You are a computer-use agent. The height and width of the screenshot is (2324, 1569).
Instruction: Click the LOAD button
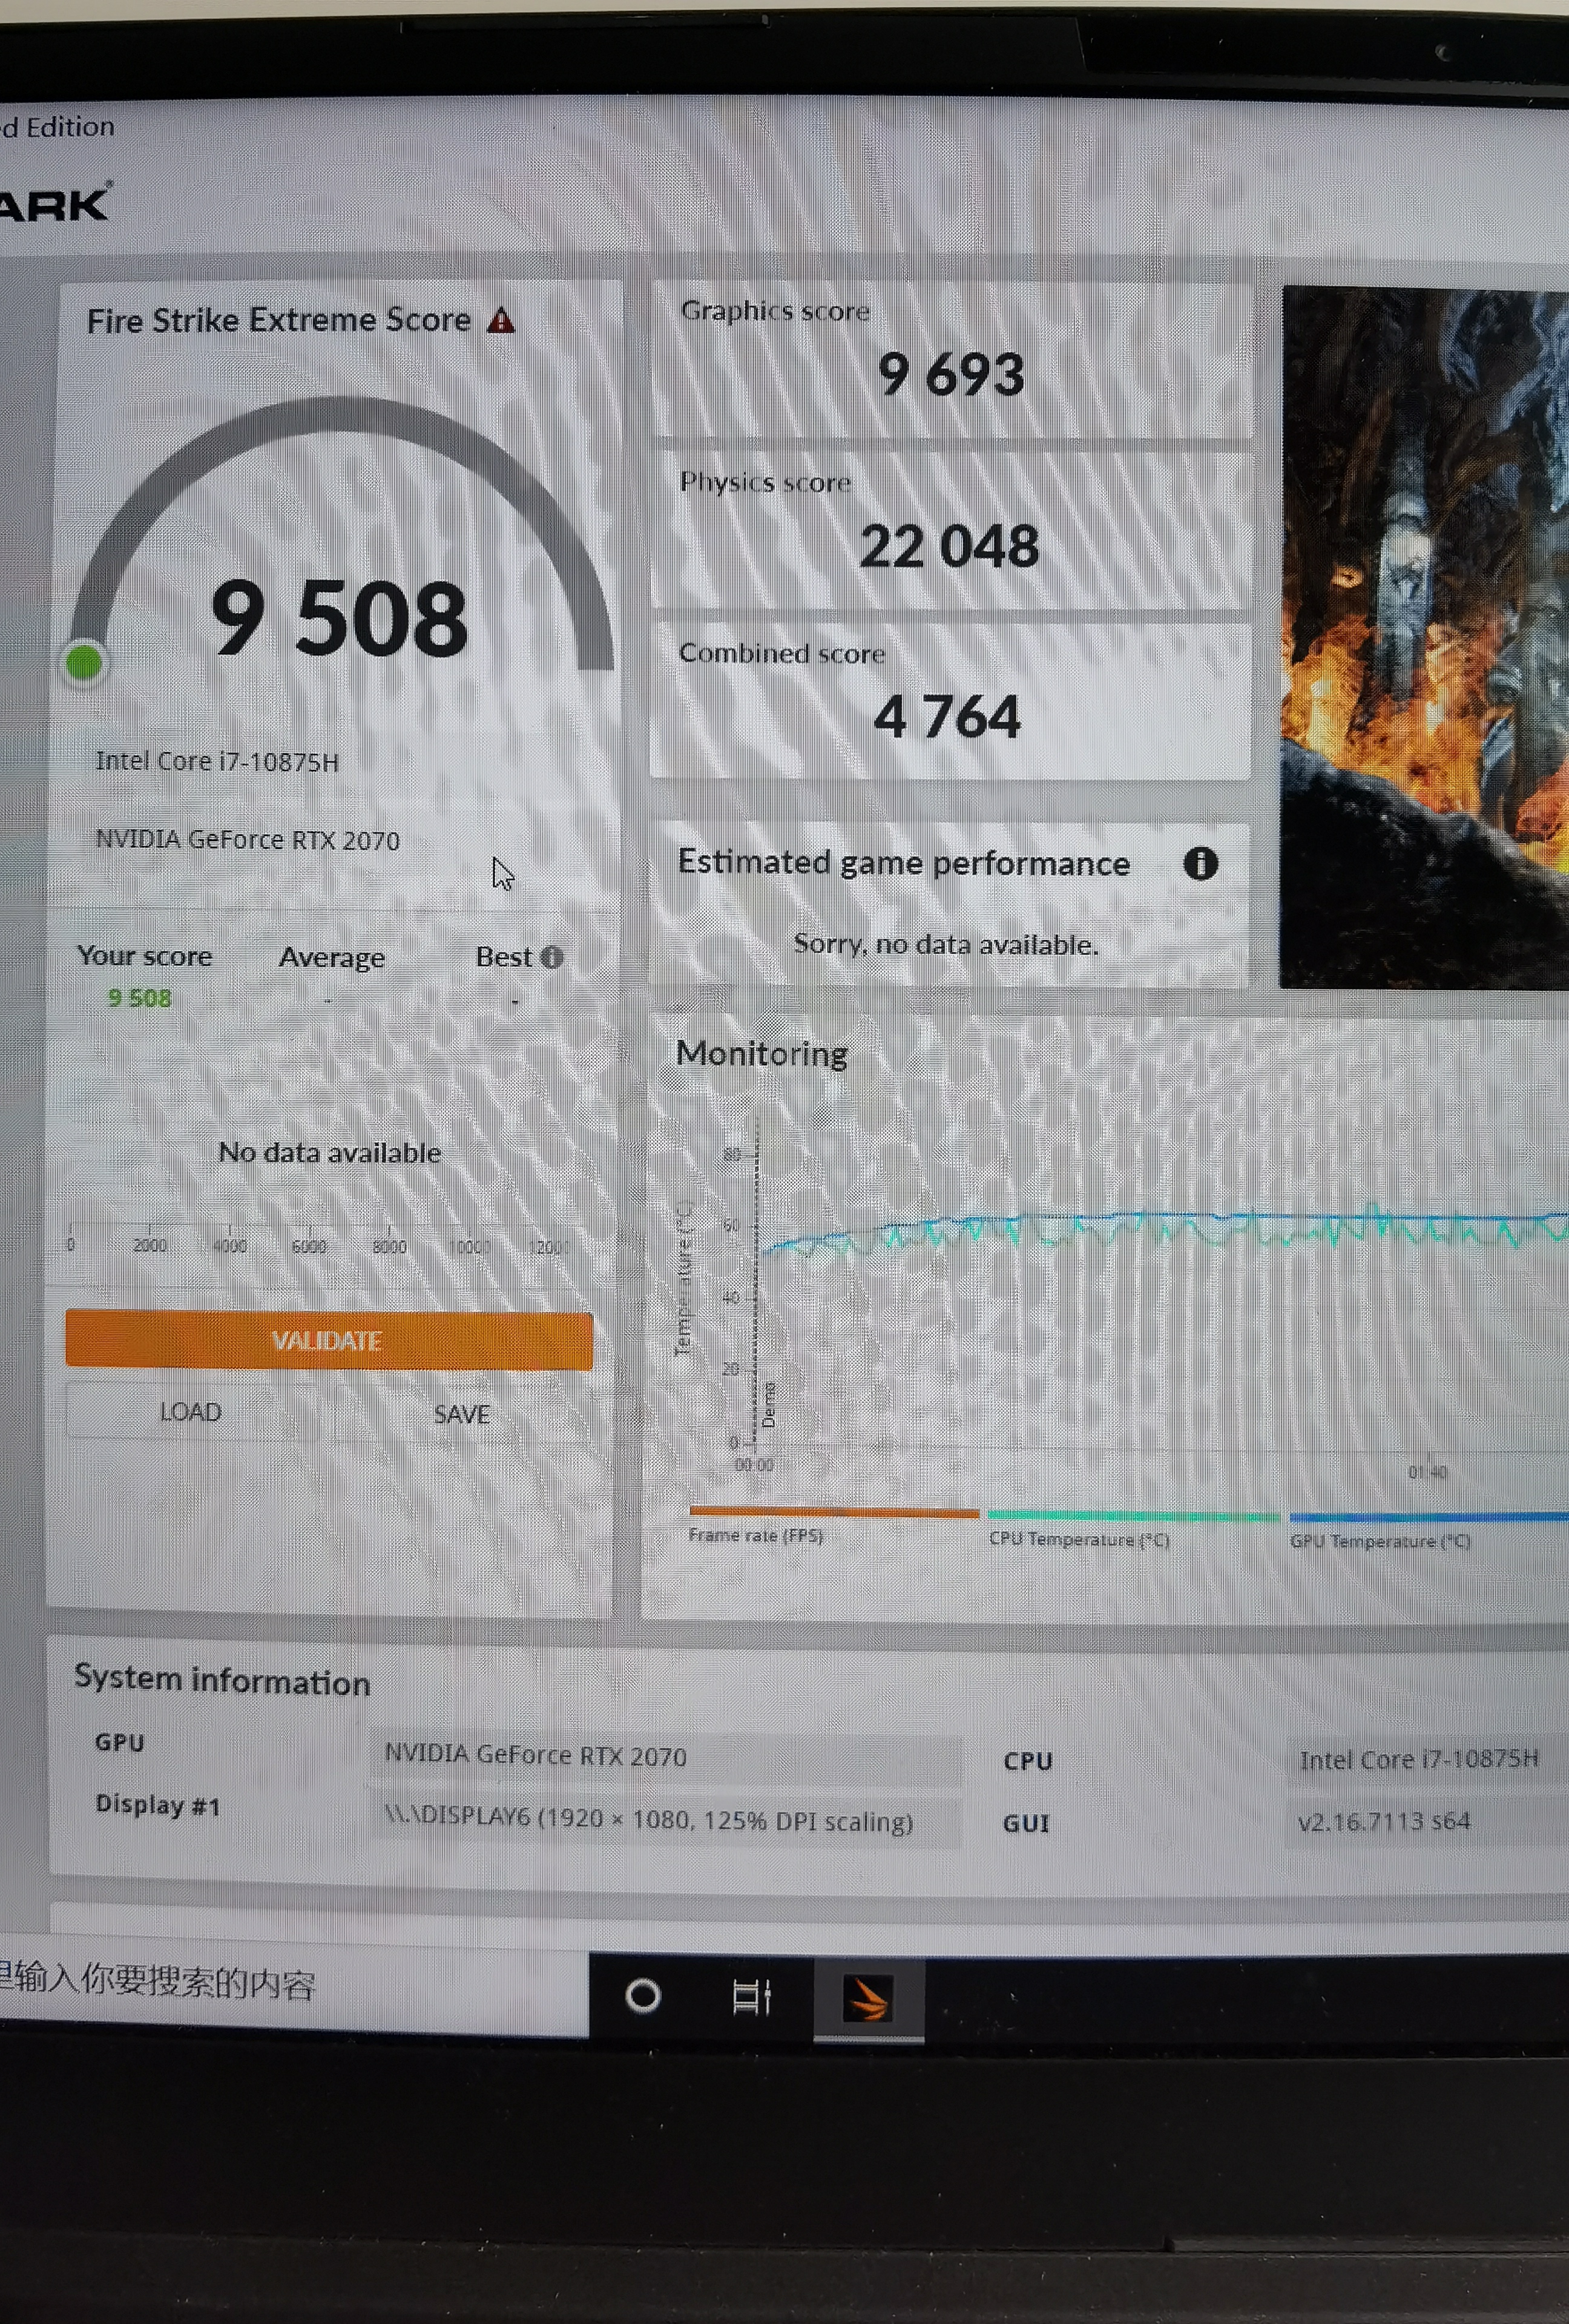pyautogui.click(x=191, y=1412)
